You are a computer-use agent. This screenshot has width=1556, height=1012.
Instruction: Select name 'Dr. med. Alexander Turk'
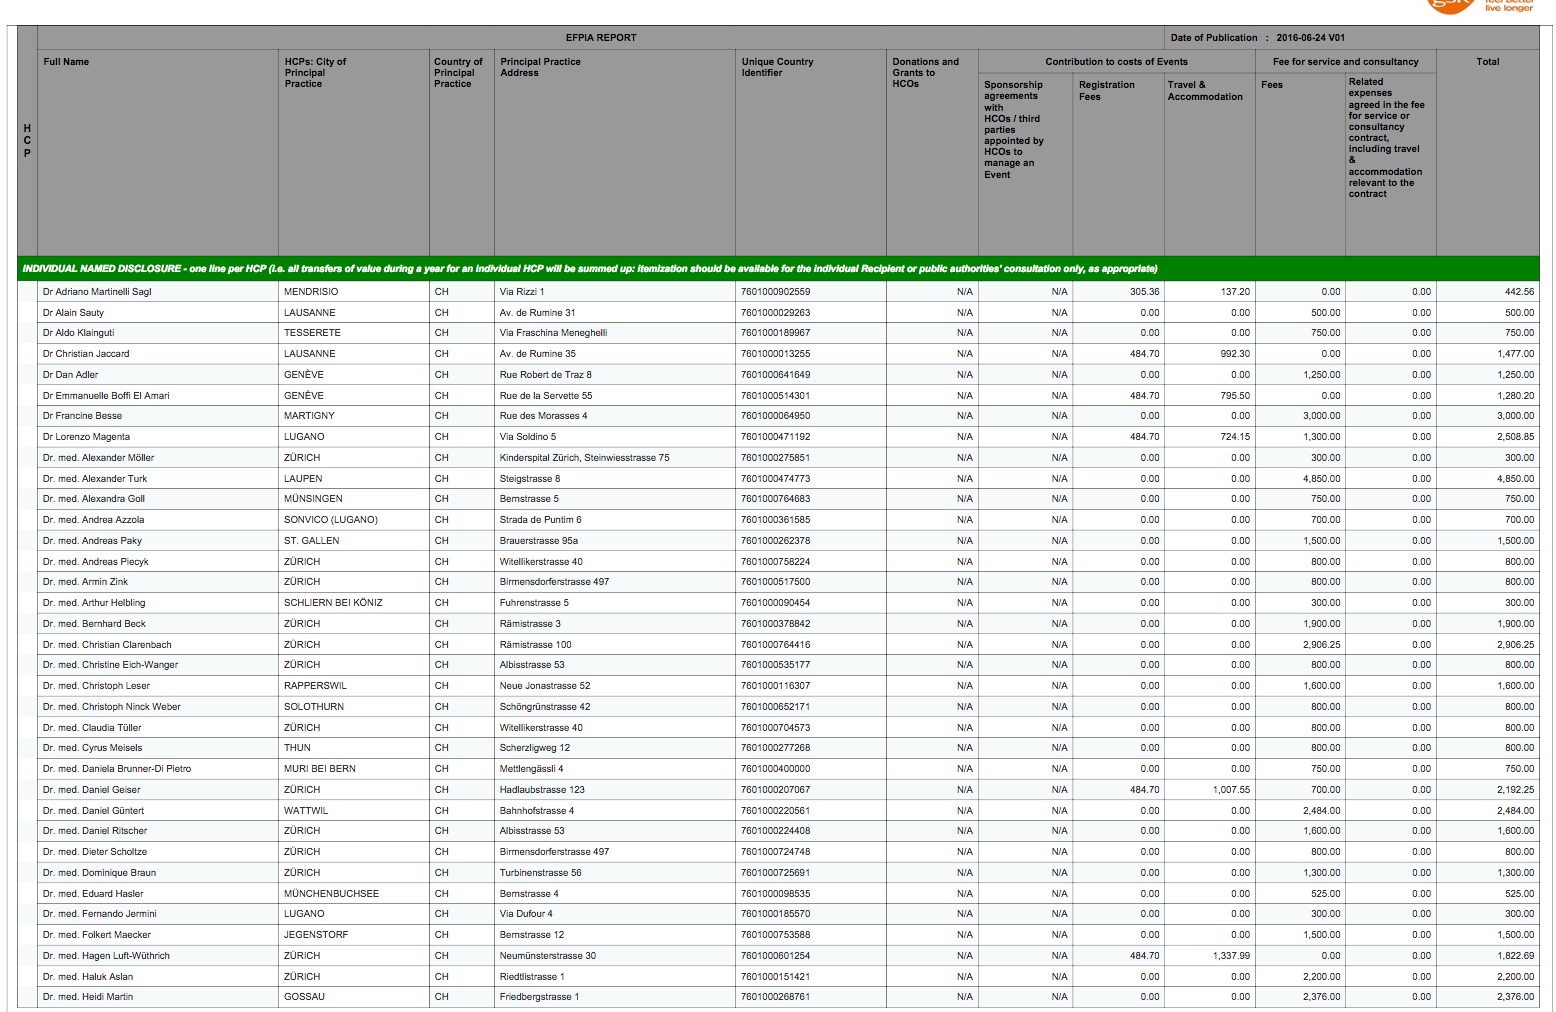95,479
